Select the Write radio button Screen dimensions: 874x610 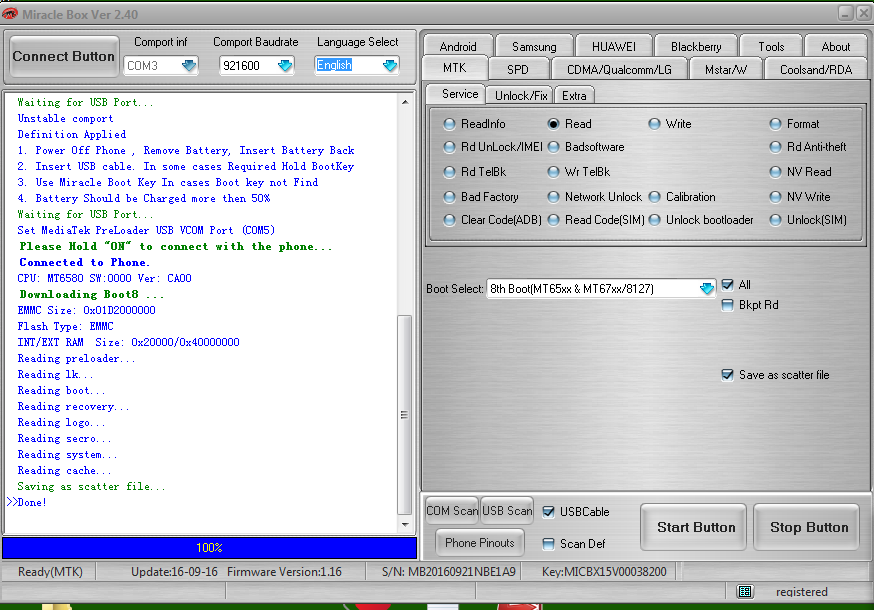click(x=654, y=124)
